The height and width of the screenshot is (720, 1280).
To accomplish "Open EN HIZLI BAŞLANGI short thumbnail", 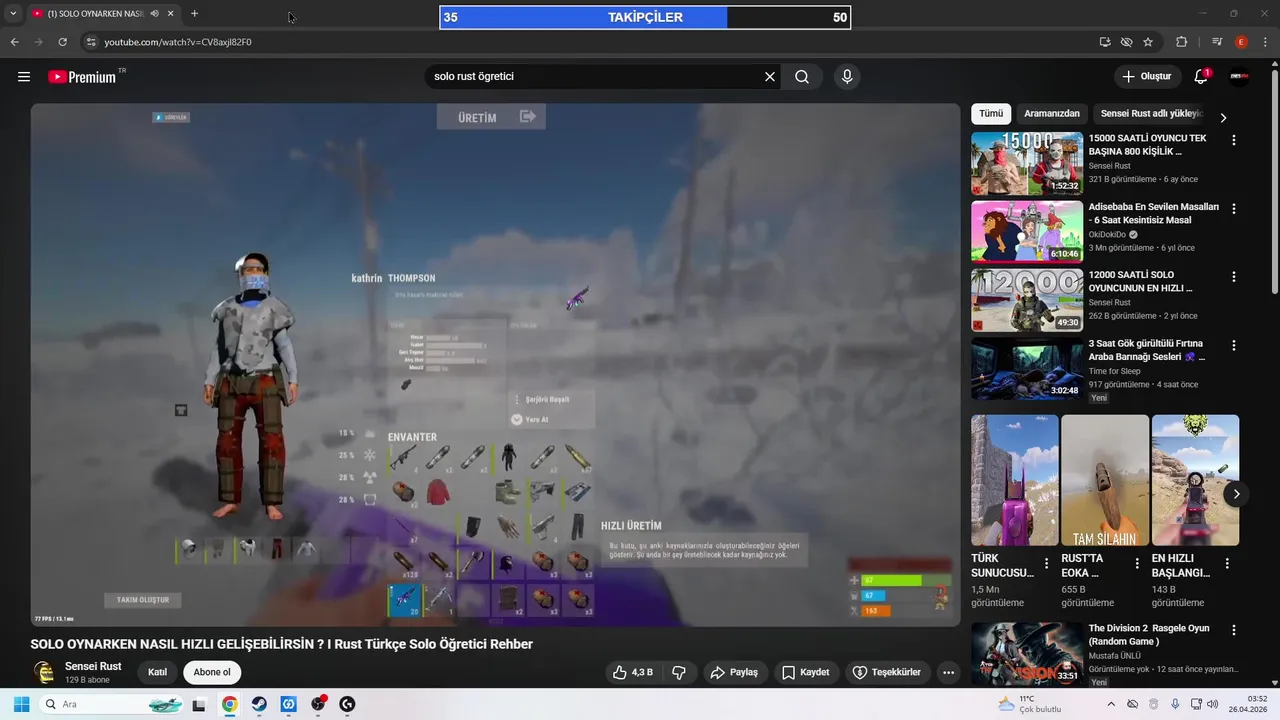I will [1195, 480].
